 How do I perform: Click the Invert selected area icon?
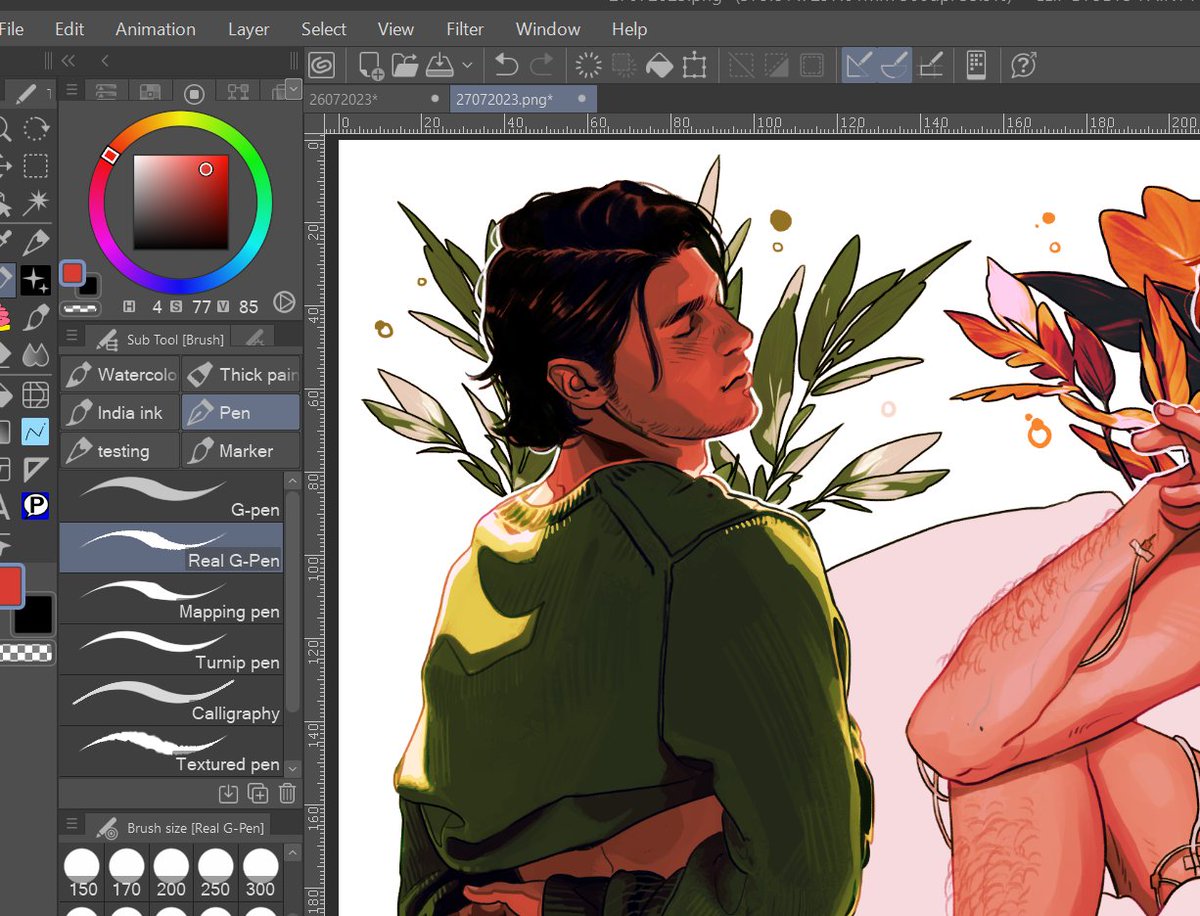tap(776, 66)
